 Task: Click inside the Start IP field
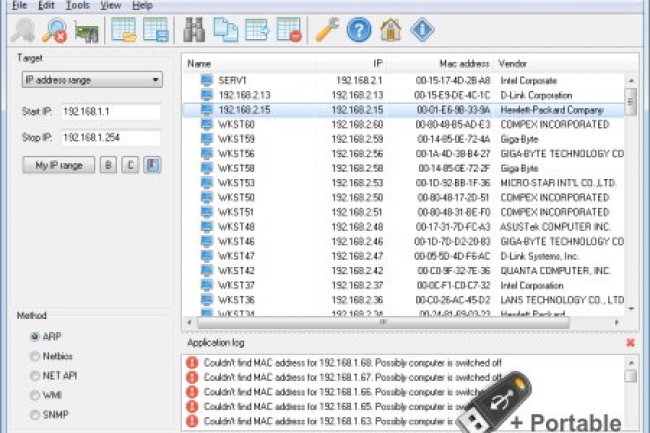click(x=109, y=112)
